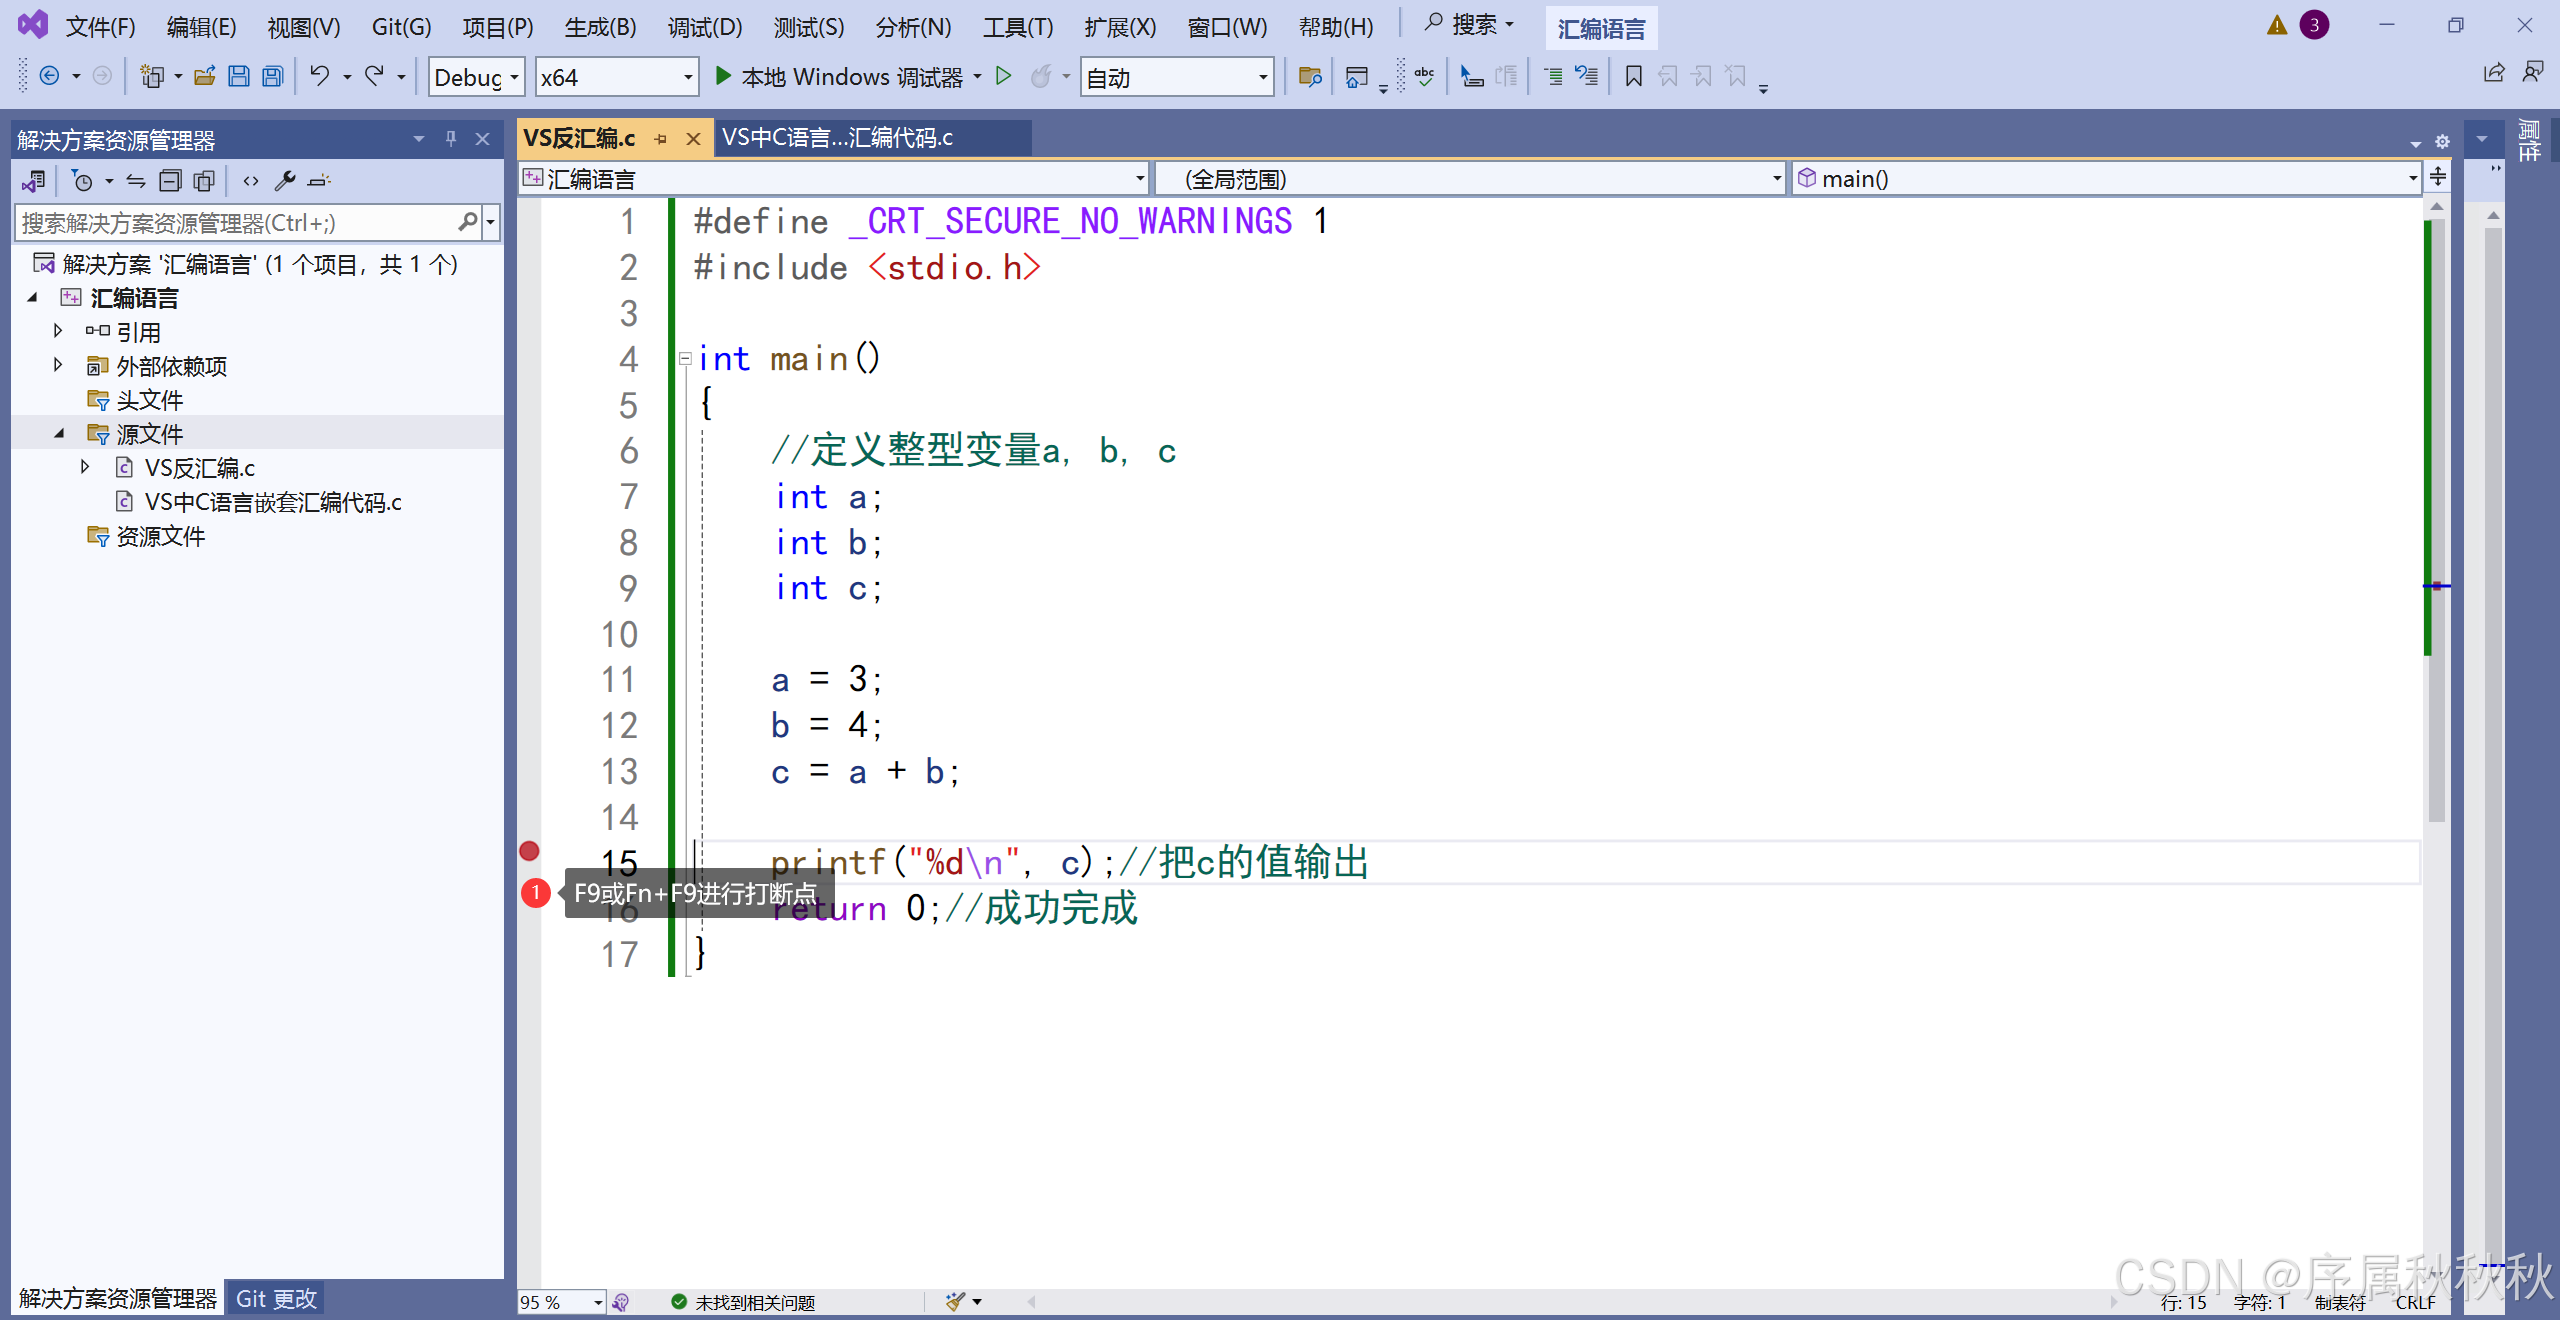
Task: Click the editor vertical scrollbar thumb
Action: coord(2437,520)
